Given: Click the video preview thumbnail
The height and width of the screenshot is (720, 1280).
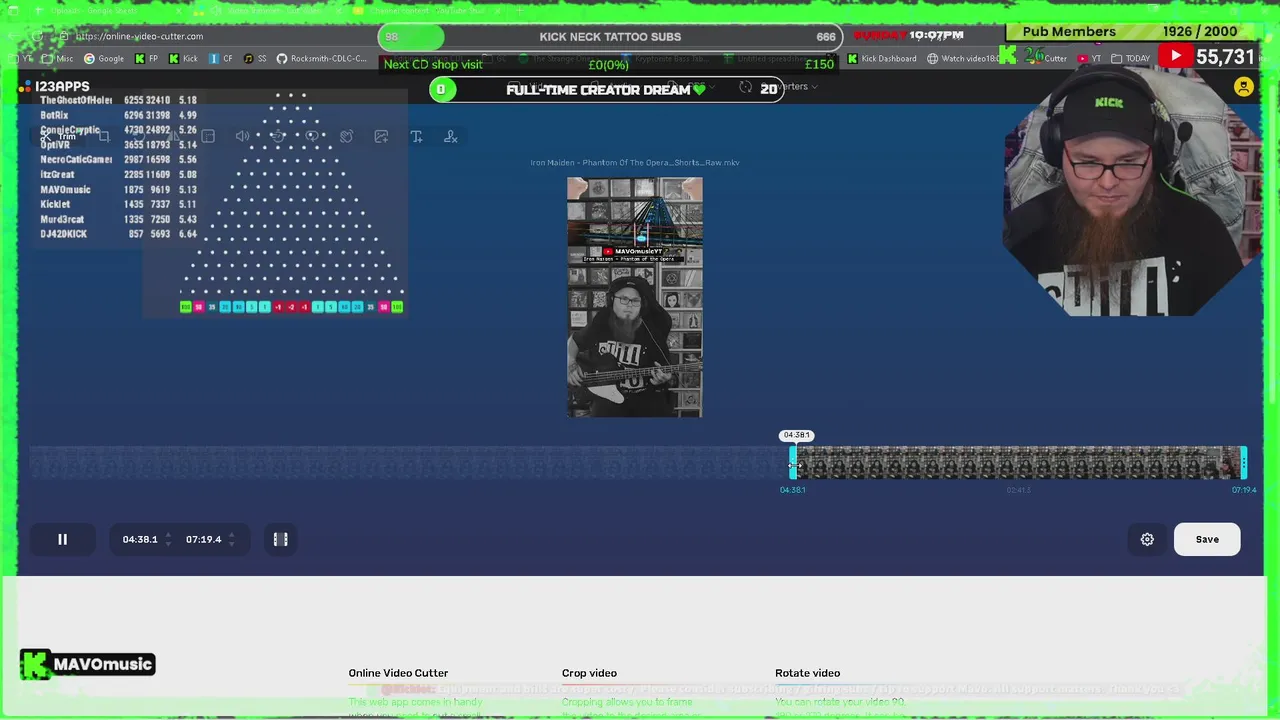Looking at the screenshot, I should click(635, 297).
